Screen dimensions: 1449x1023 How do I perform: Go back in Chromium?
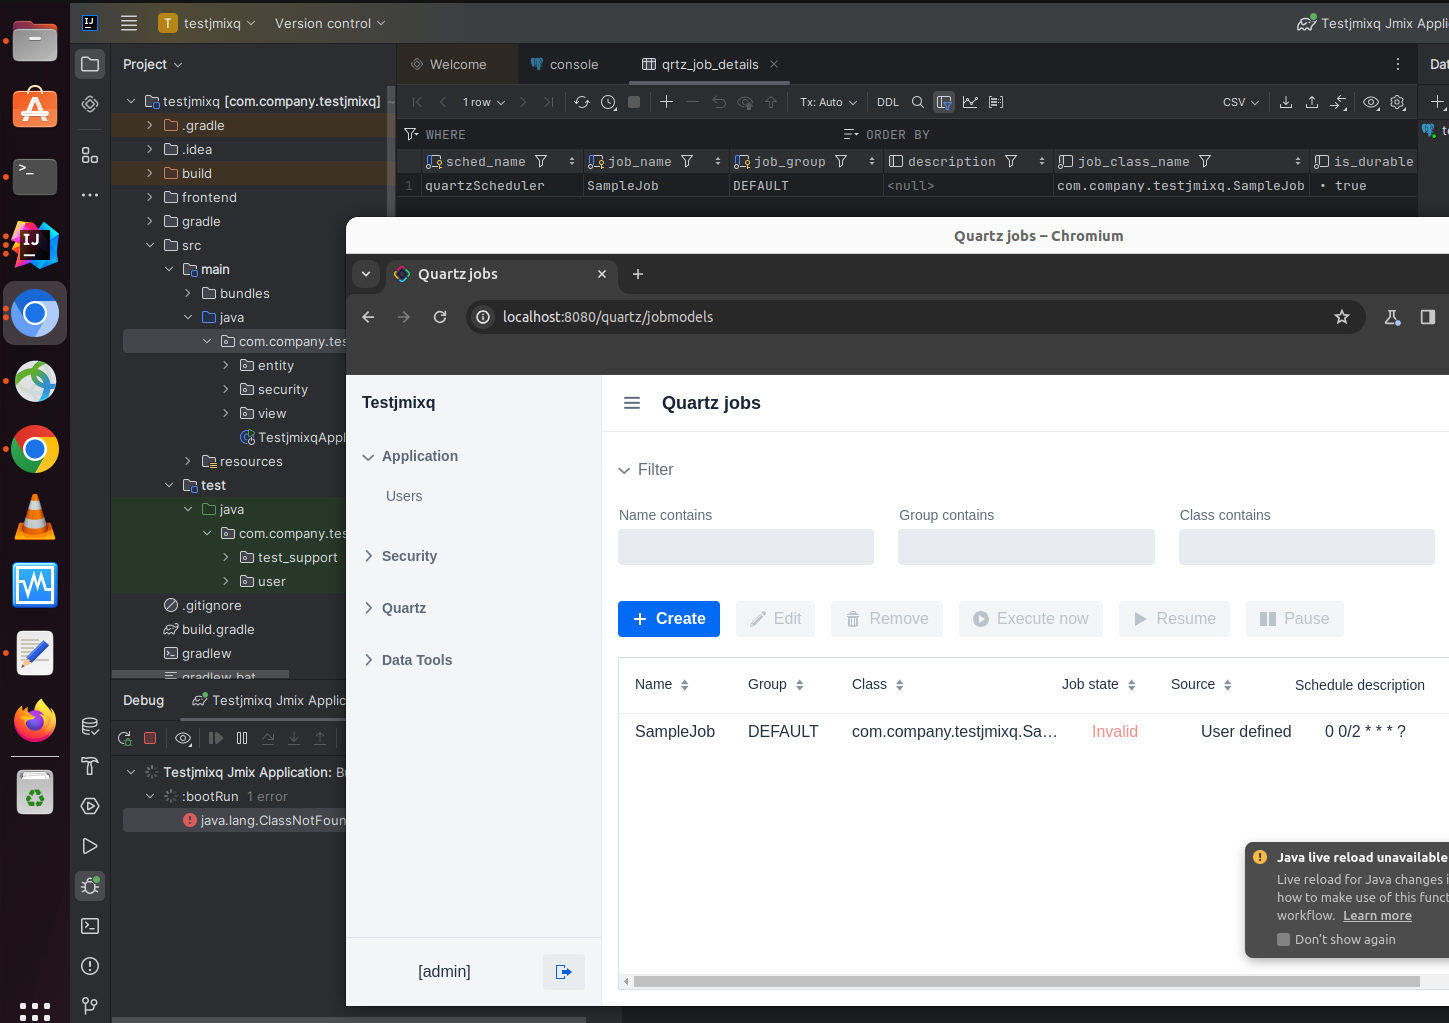point(368,317)
